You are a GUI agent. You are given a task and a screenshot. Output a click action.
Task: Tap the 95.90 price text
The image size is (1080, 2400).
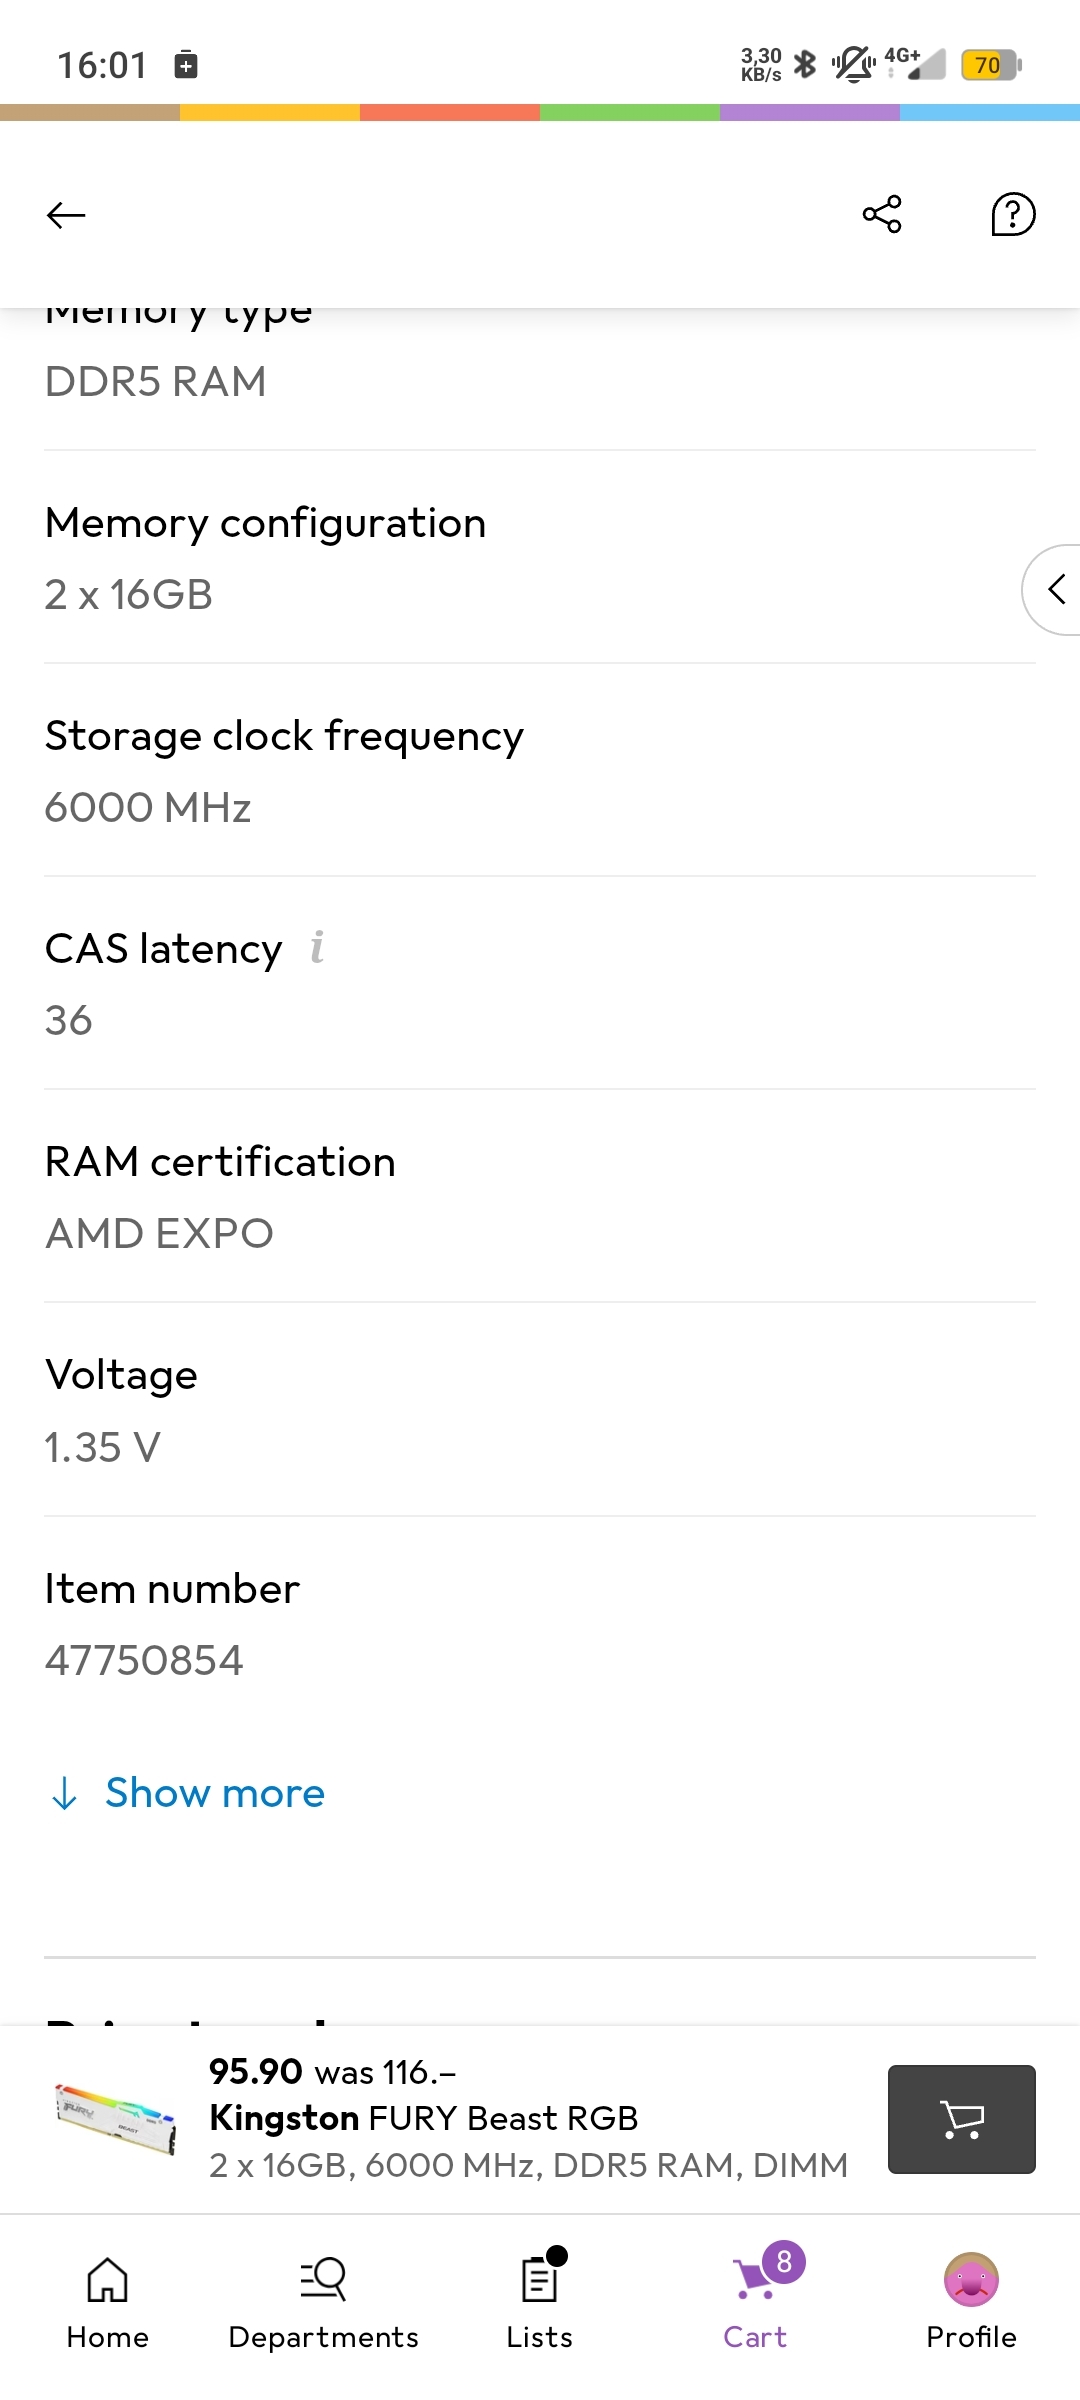[256, 2072]
